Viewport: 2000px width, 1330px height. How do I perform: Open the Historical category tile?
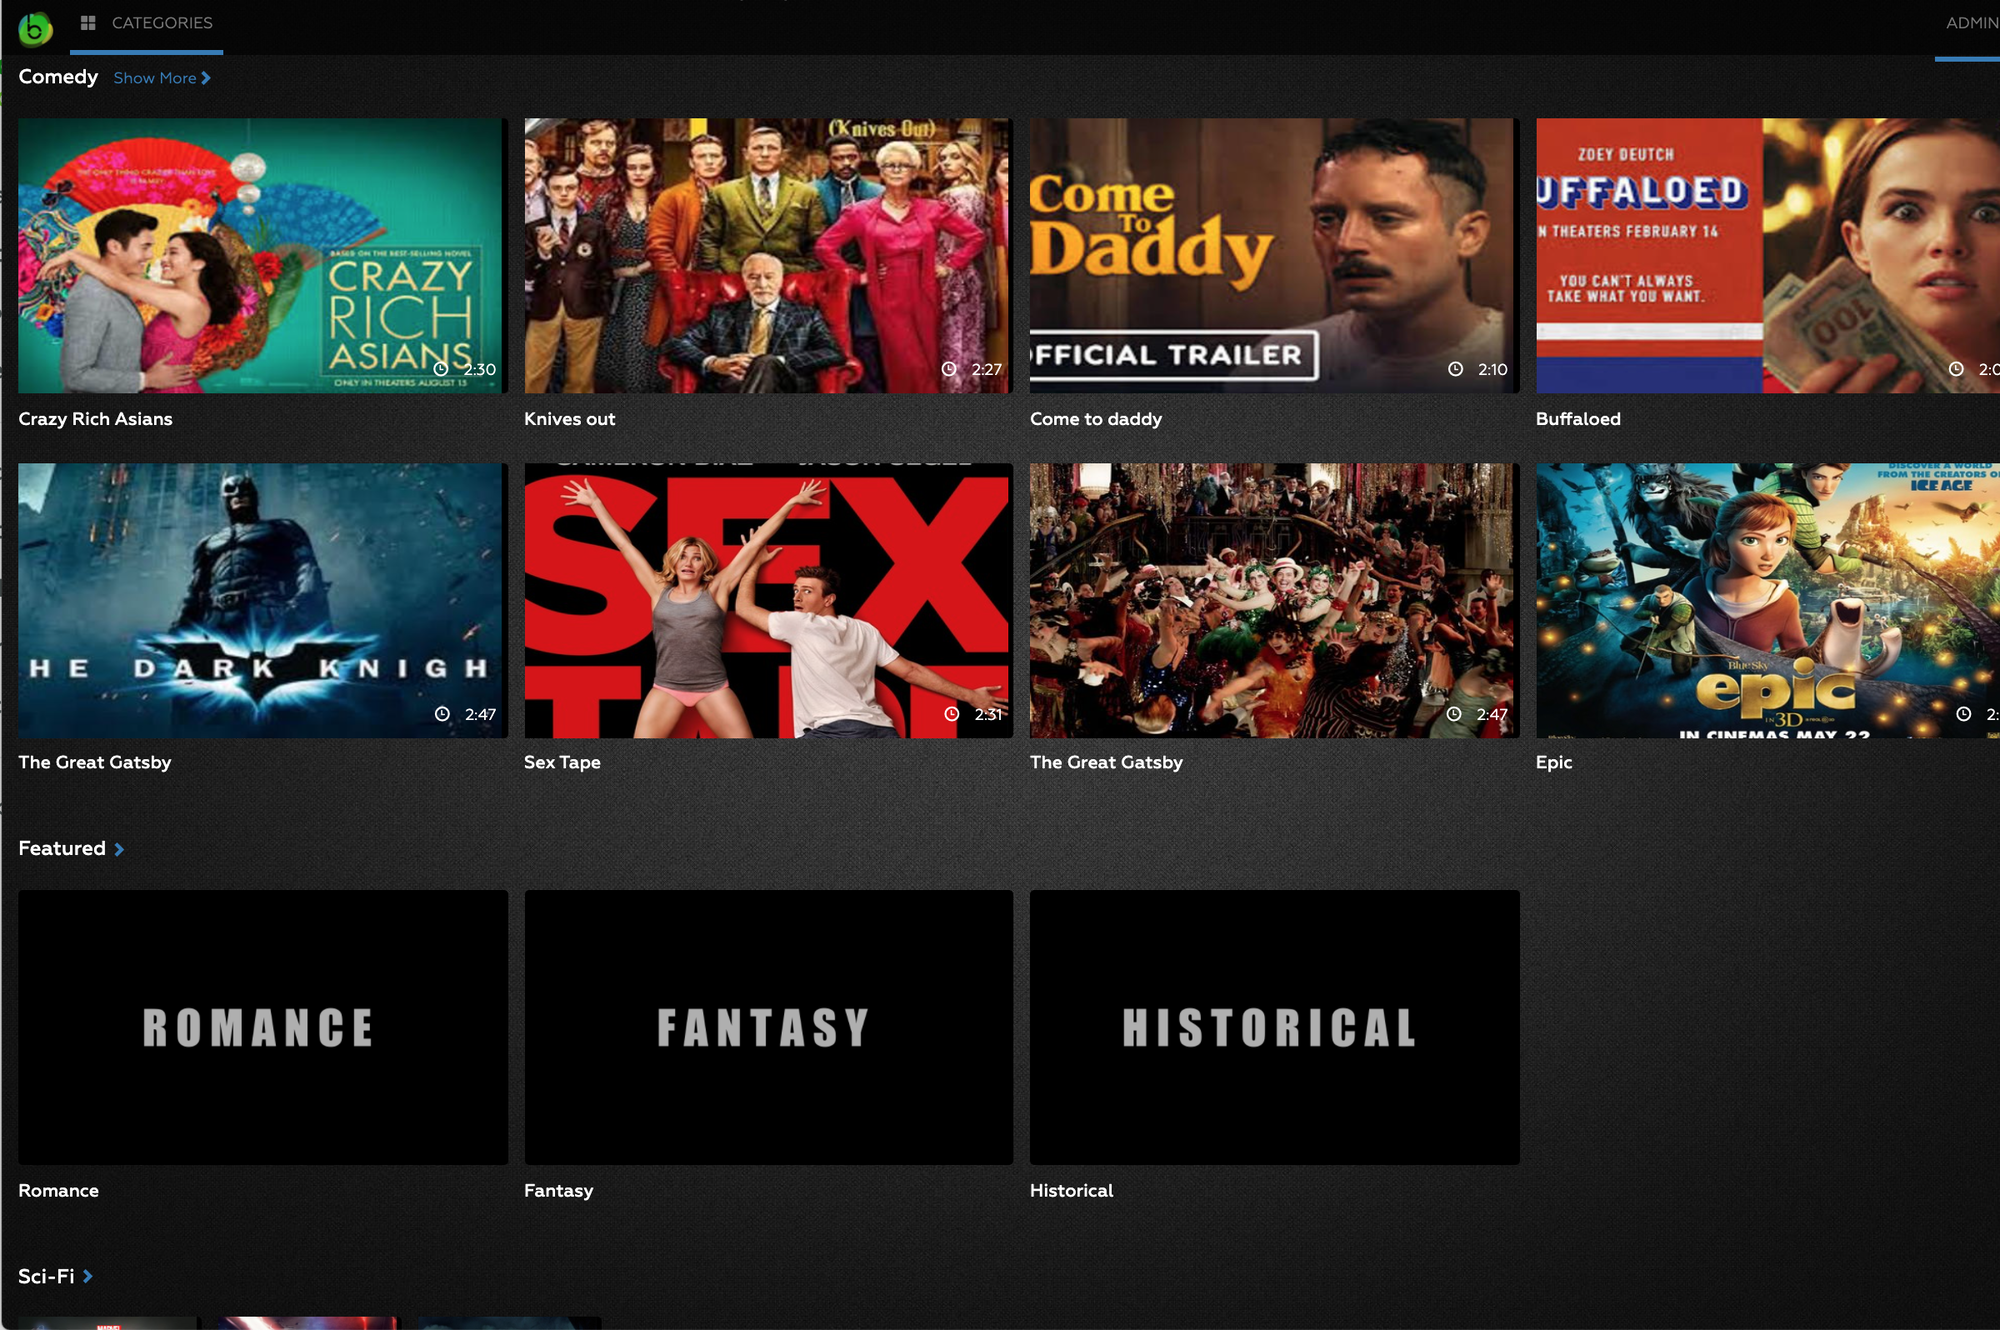1275,1027
